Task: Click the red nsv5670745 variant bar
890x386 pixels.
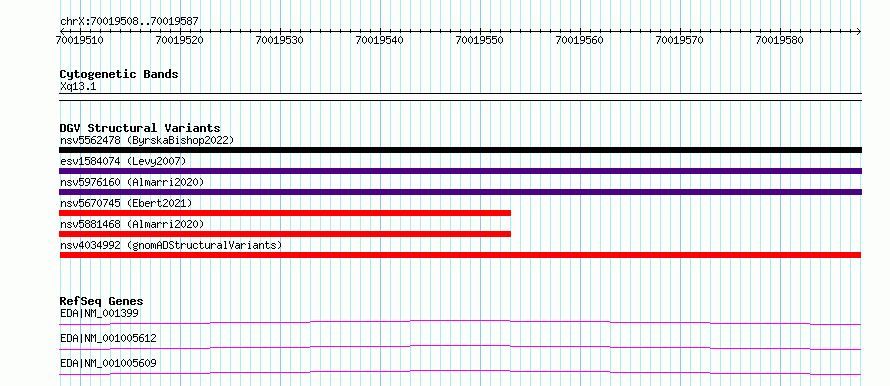Action: (285, 213)
